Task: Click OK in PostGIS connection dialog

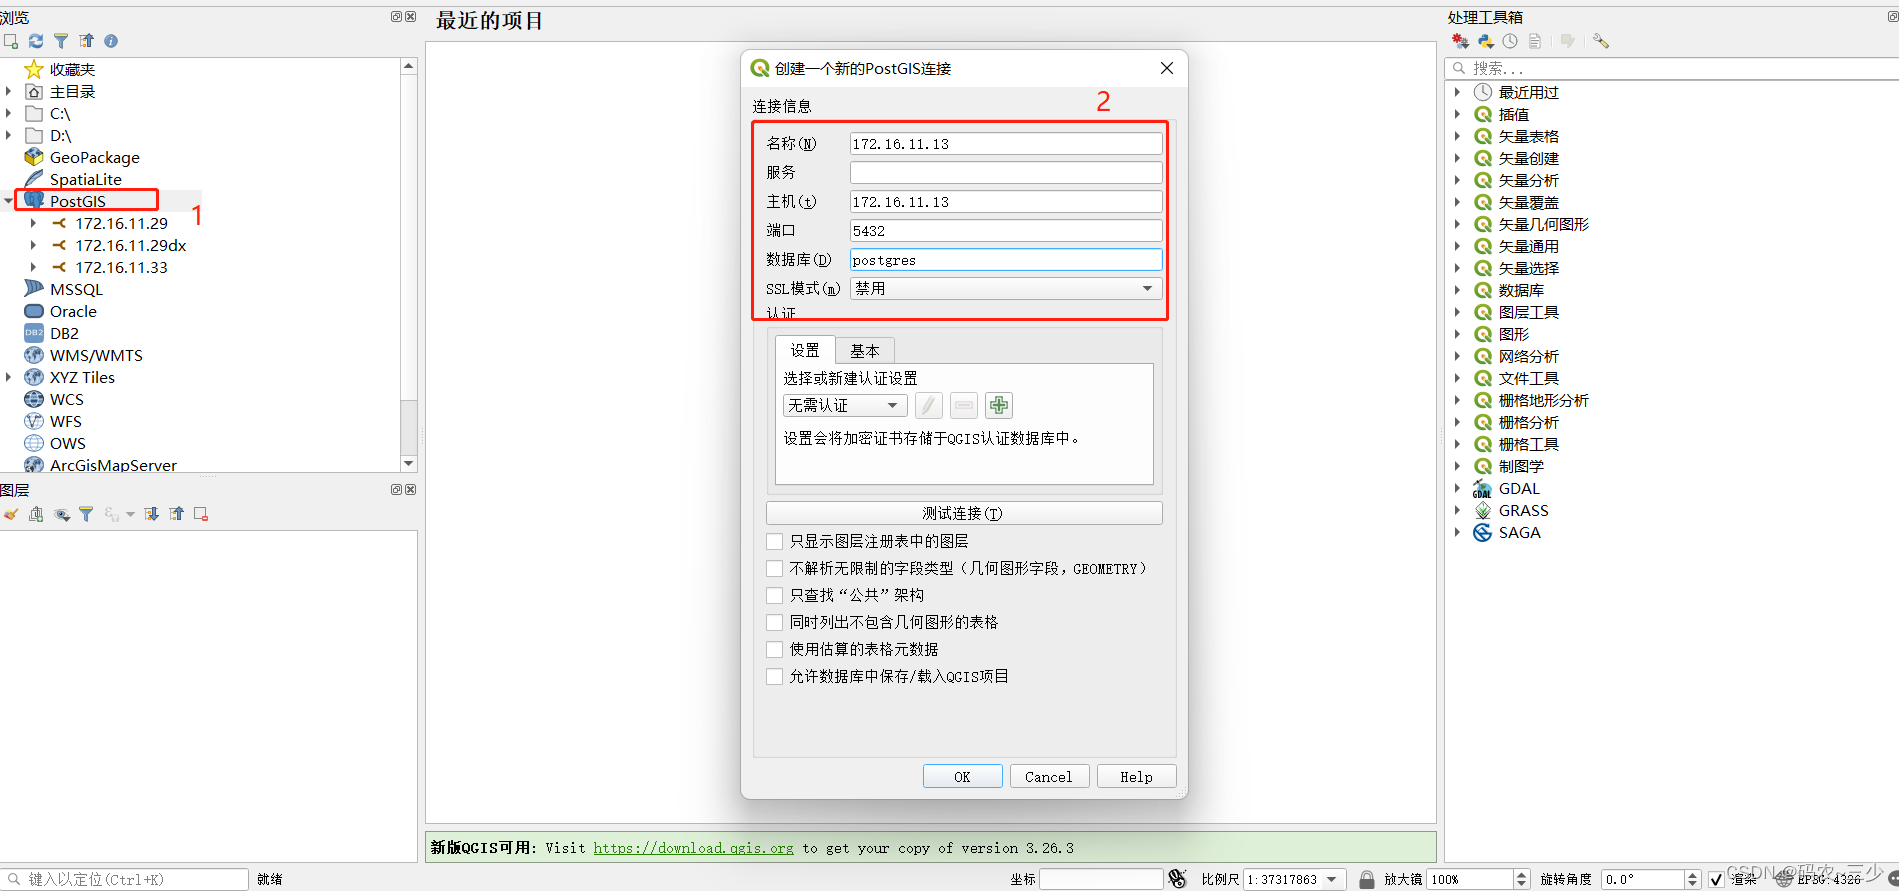Action: [962, 776]
